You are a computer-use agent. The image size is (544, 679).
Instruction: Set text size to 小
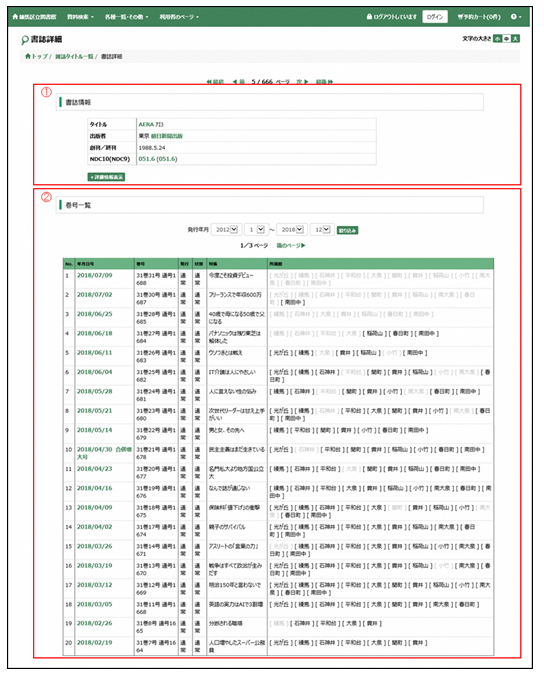pyautogui.click(x=498, y=39)
